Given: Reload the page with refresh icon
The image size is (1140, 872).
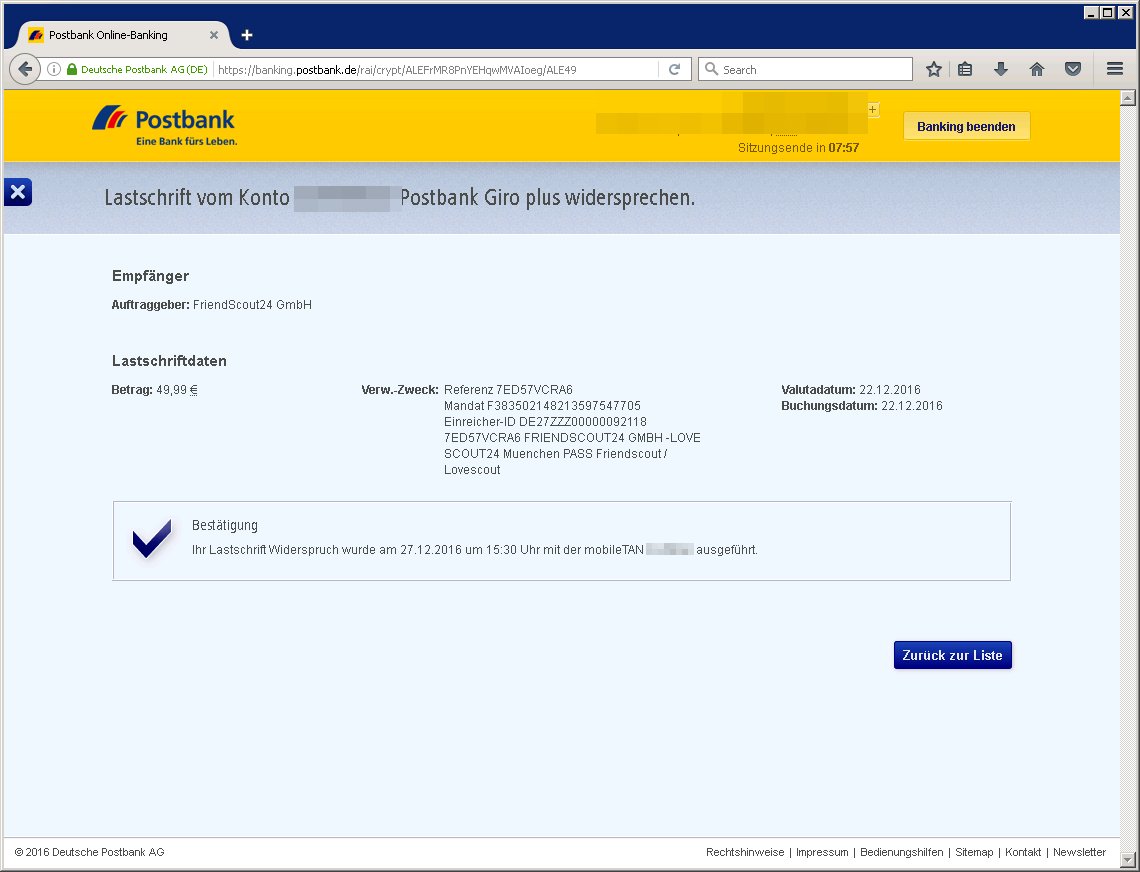Looking at the screenshot, I should click(675, 69).
